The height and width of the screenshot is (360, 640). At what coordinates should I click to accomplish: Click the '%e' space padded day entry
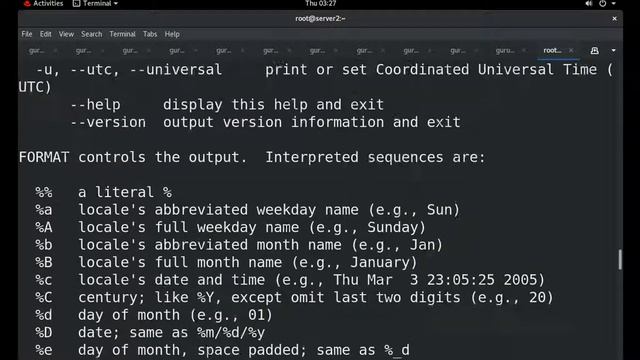click(x=222, y=350)
